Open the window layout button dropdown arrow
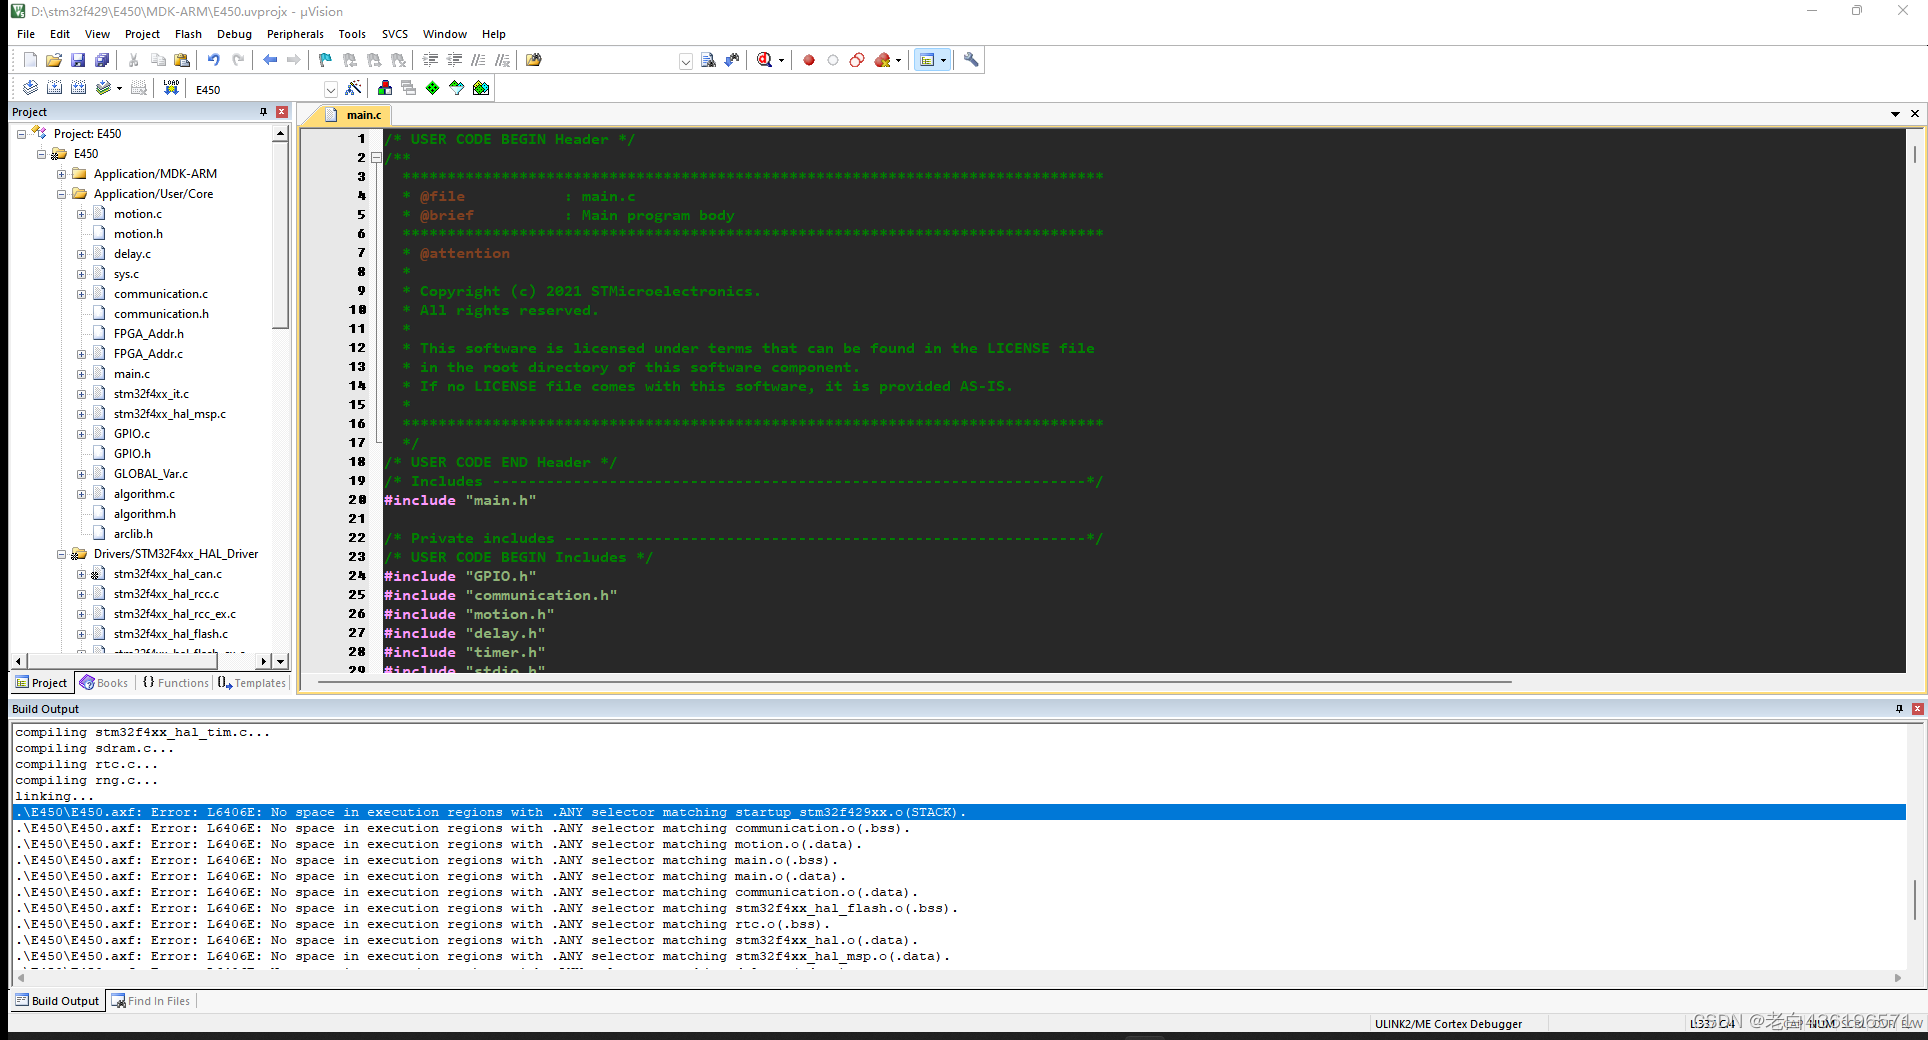 click(x=943, y=60)
